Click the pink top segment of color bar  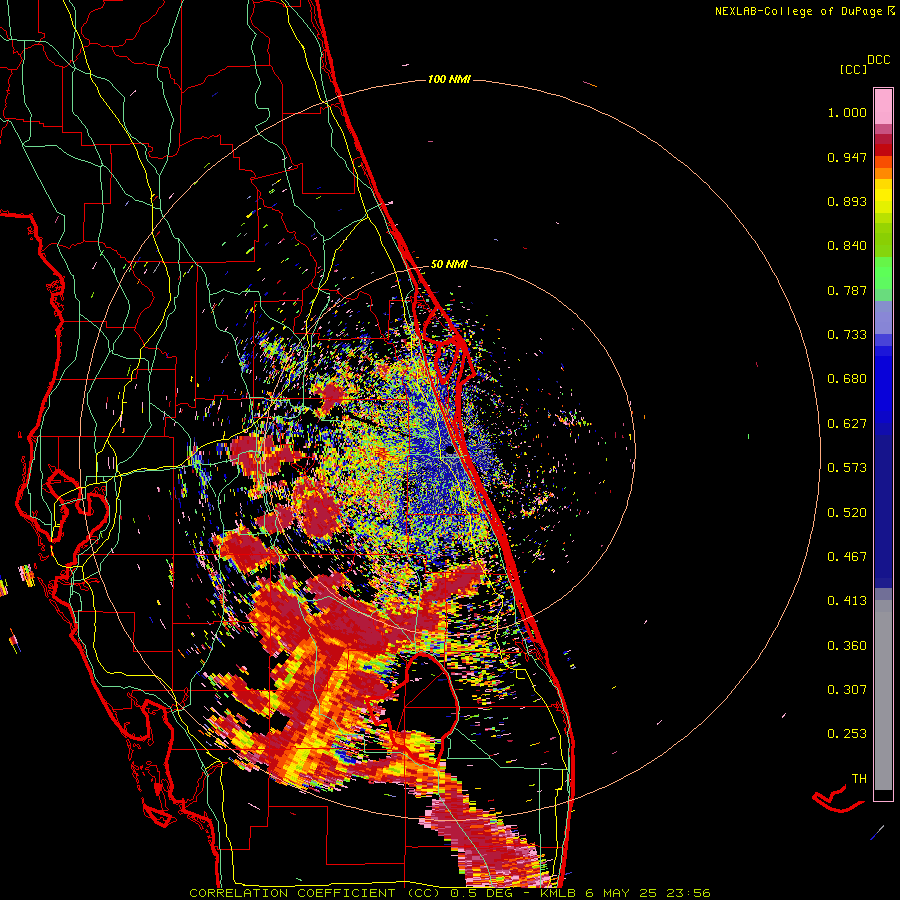pyautogui.click(x=883, y=107)
